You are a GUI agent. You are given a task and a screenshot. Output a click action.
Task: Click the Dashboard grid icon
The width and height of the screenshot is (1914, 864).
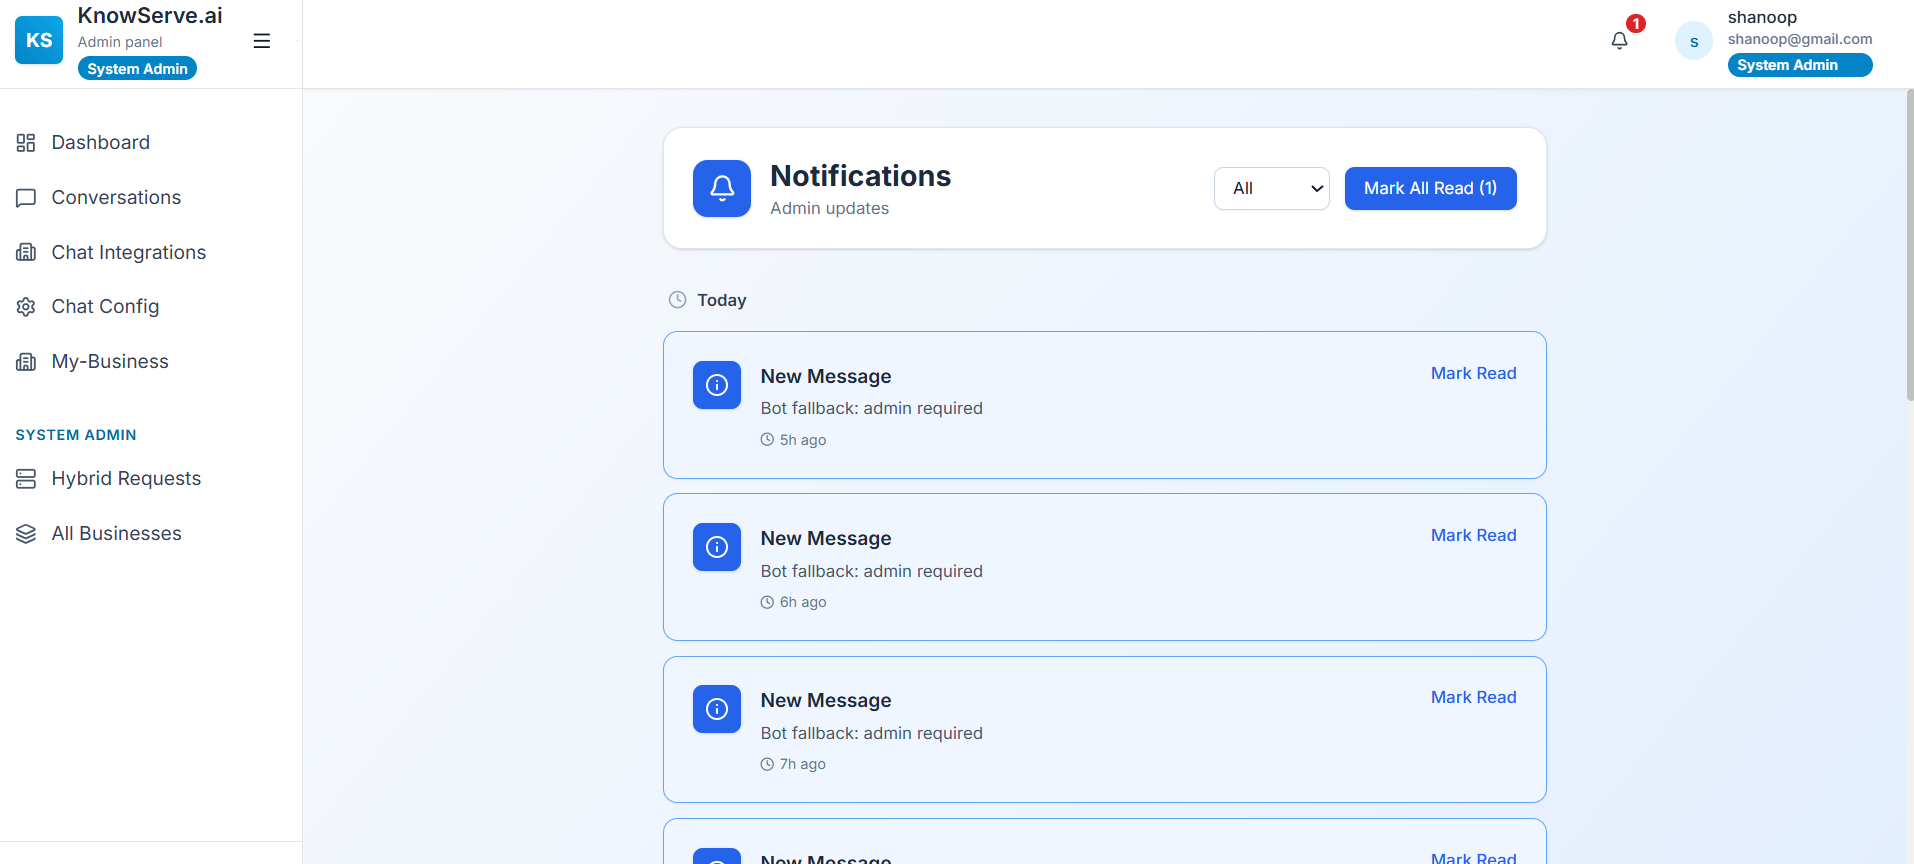point(26,143)
